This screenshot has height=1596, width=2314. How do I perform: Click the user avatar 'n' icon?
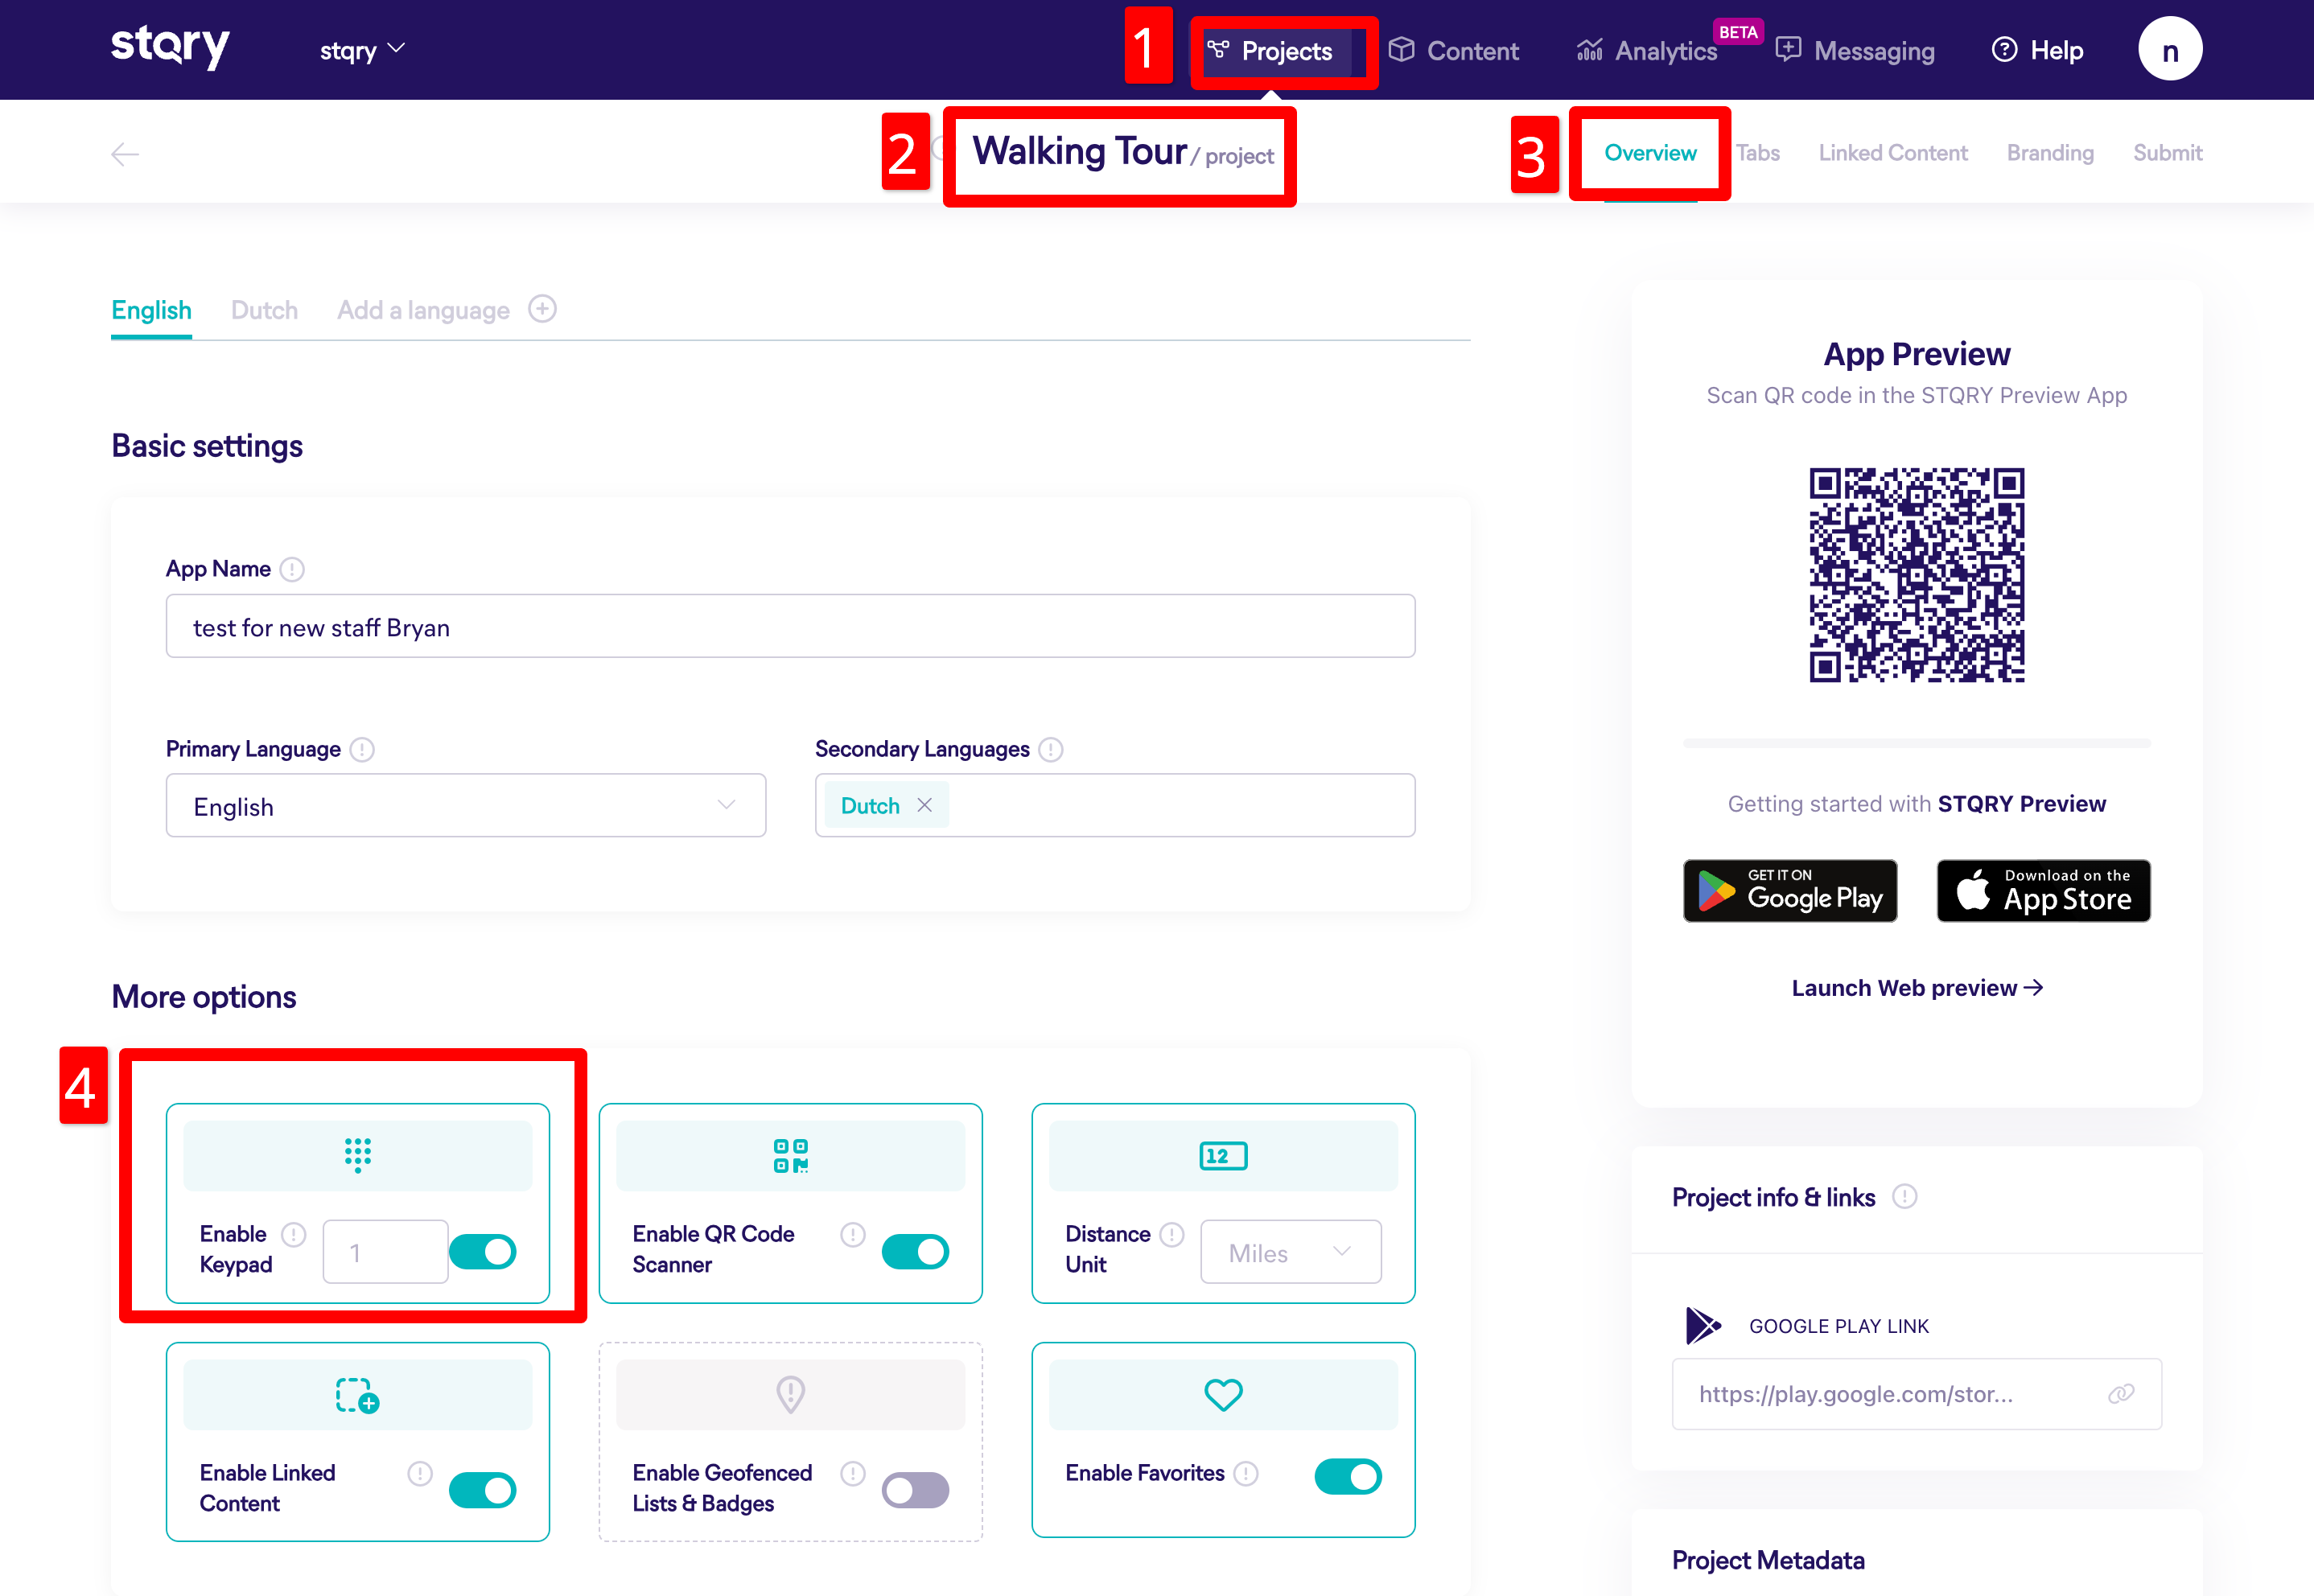pos(2169,50)
